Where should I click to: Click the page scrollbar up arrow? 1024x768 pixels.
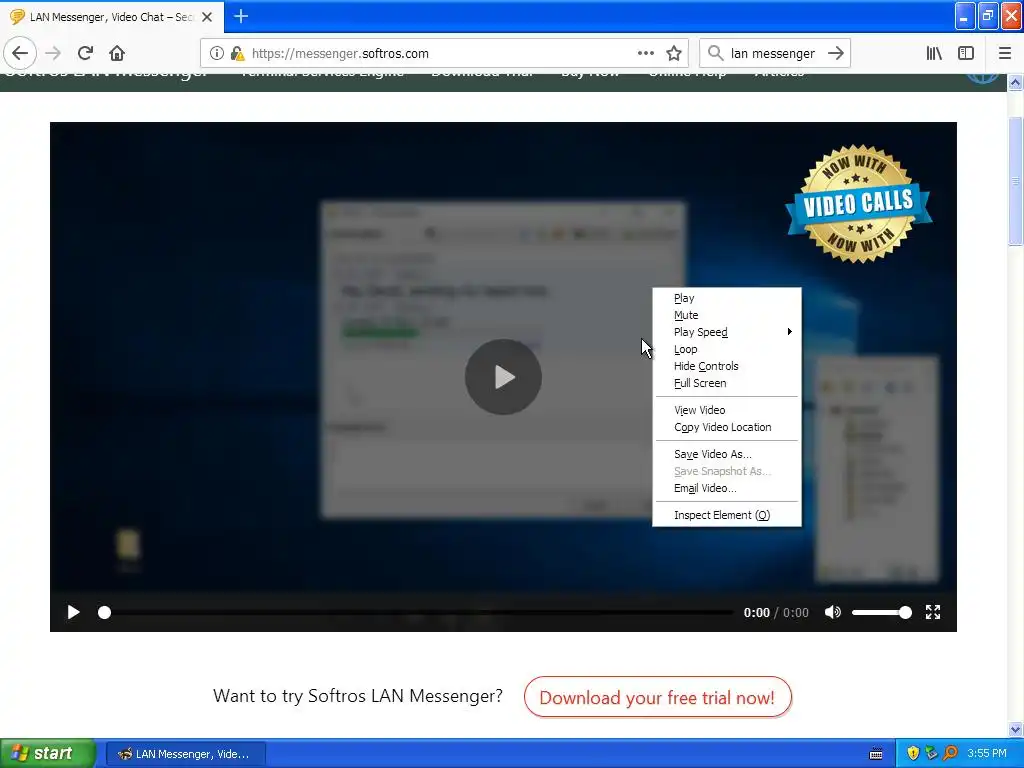[x=1015, y=82]
